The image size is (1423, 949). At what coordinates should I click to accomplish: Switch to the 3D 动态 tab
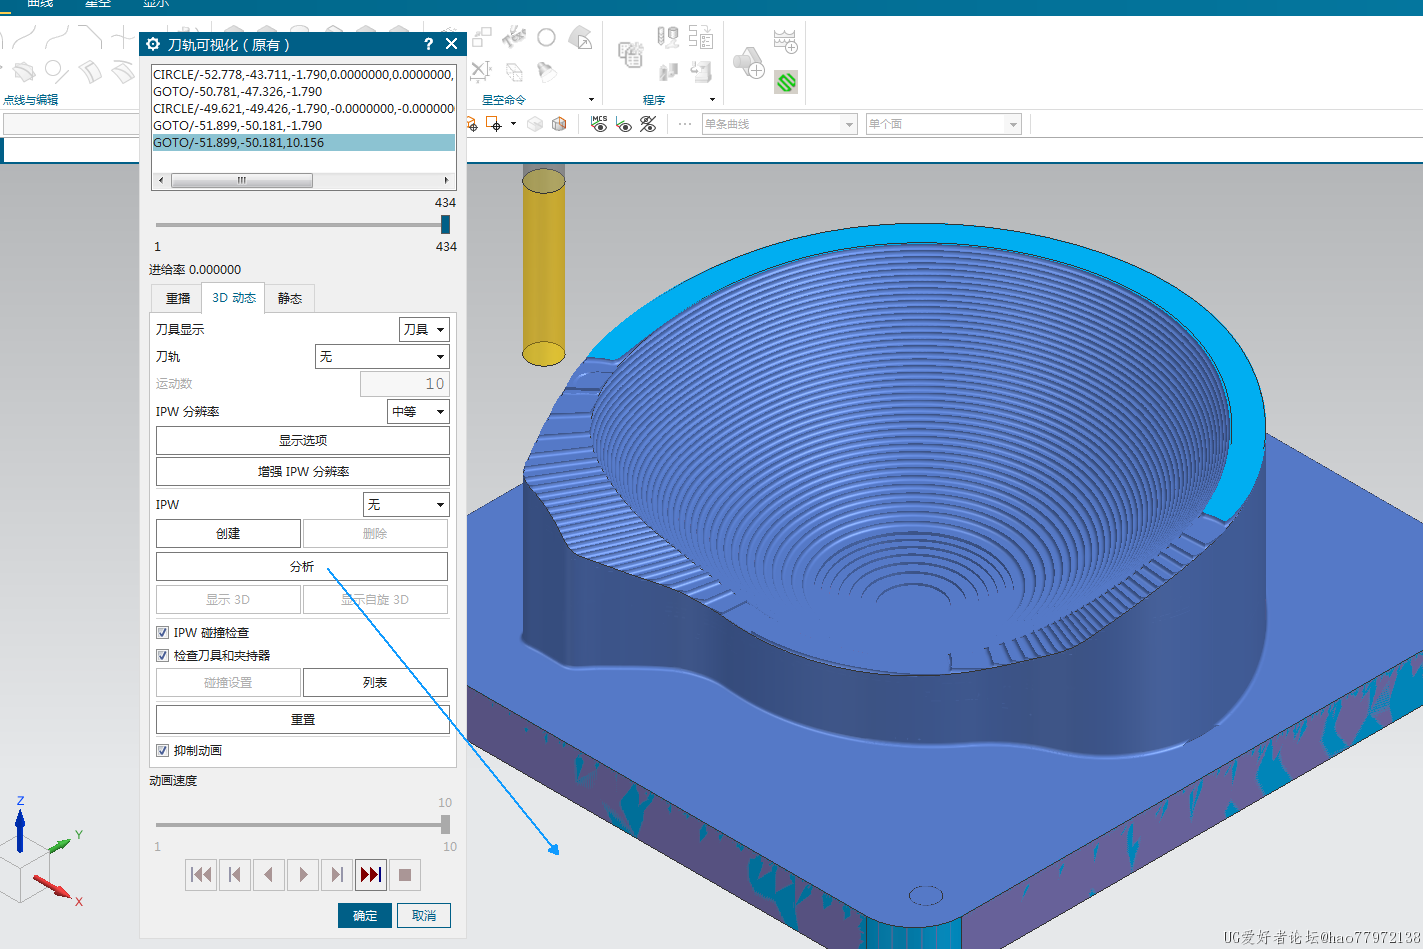233,297
